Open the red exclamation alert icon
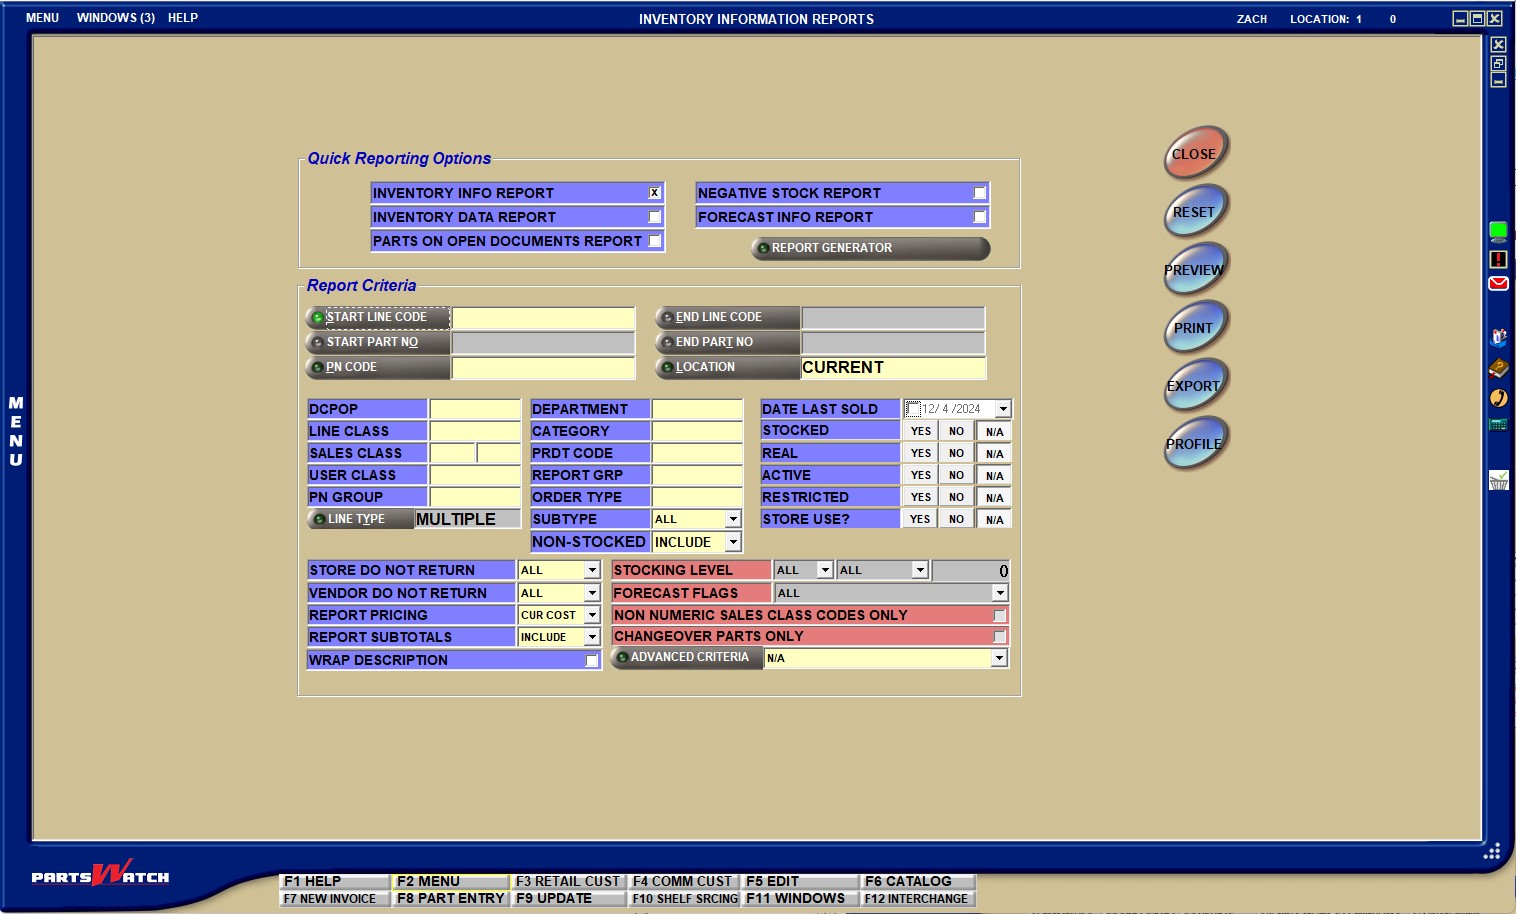The width and height of the screenshot is (1516, 914). tap(1498, 259)
